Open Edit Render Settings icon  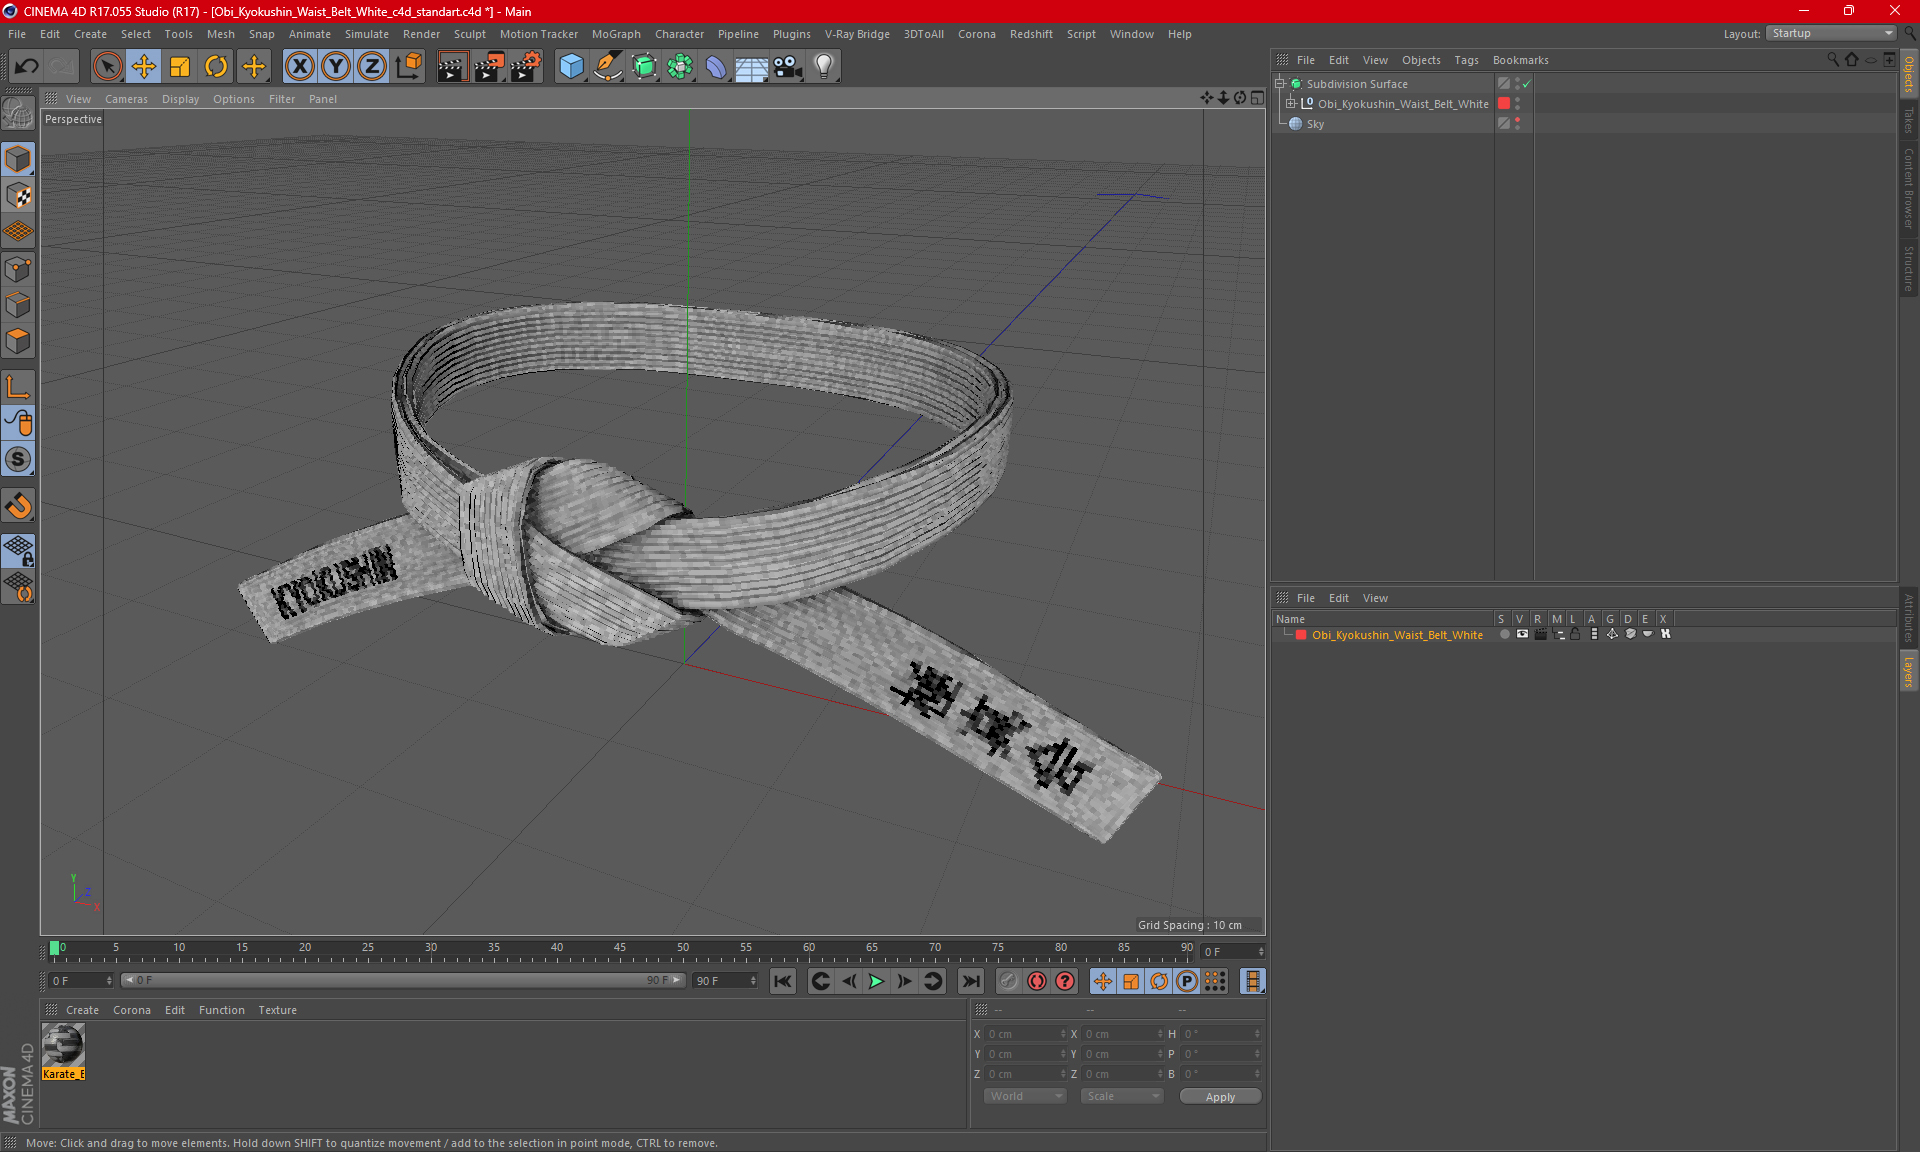coord(526,67)
